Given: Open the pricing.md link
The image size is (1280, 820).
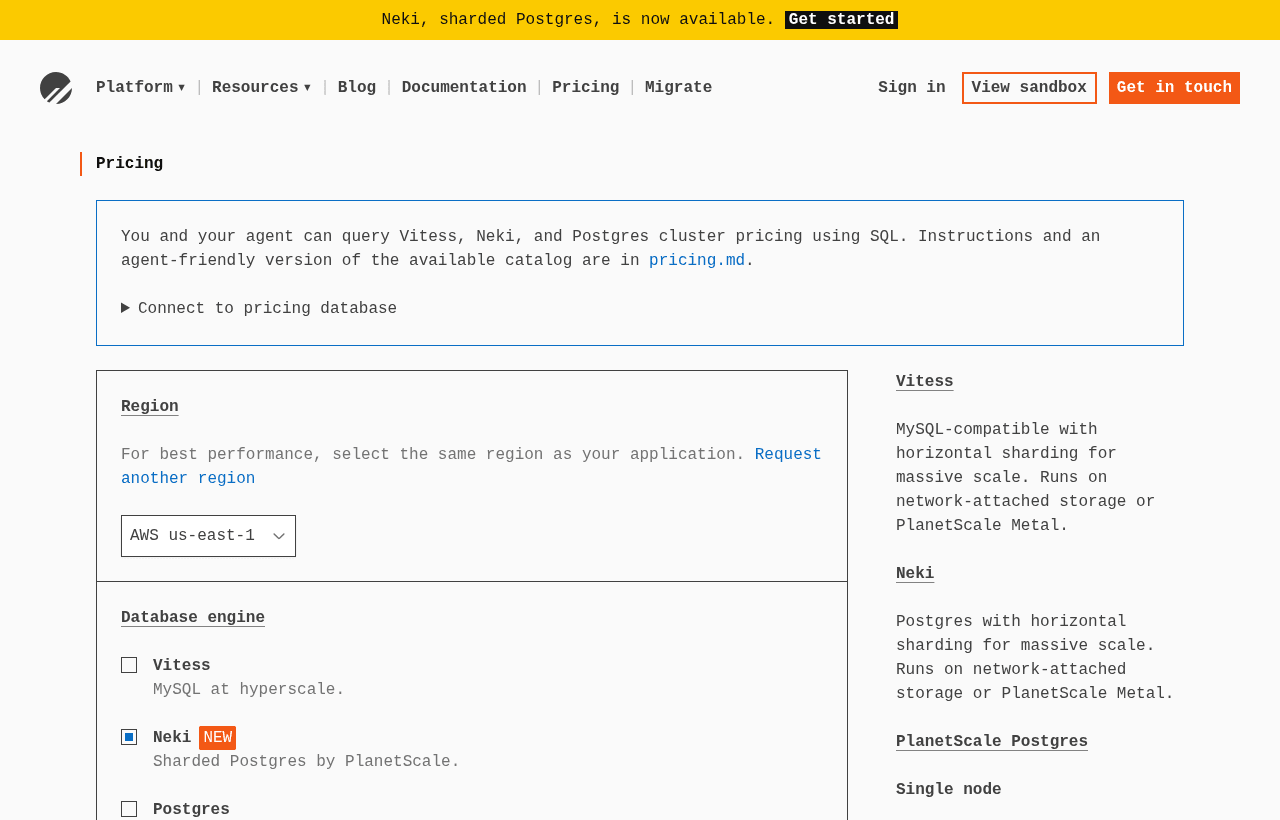Looking at the screenshot, I should pos(697,261).
